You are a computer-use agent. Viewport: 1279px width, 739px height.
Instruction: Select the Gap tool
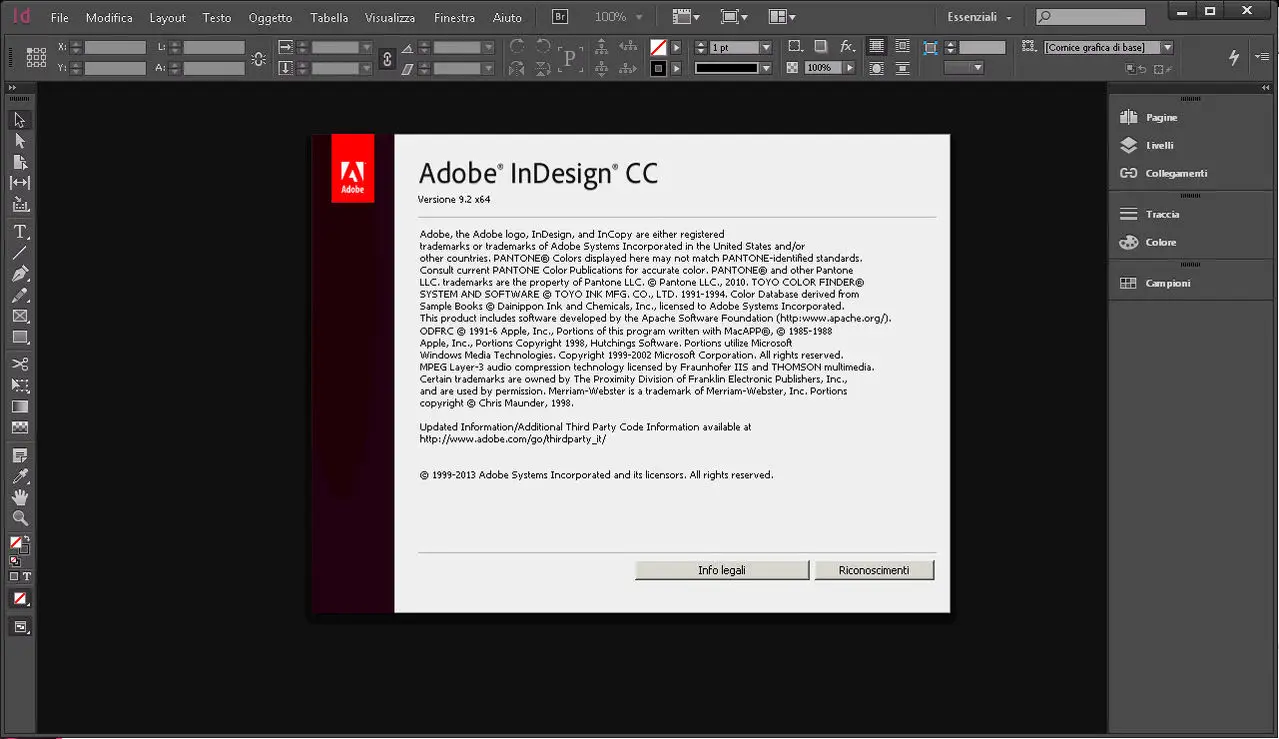[20, 183]
